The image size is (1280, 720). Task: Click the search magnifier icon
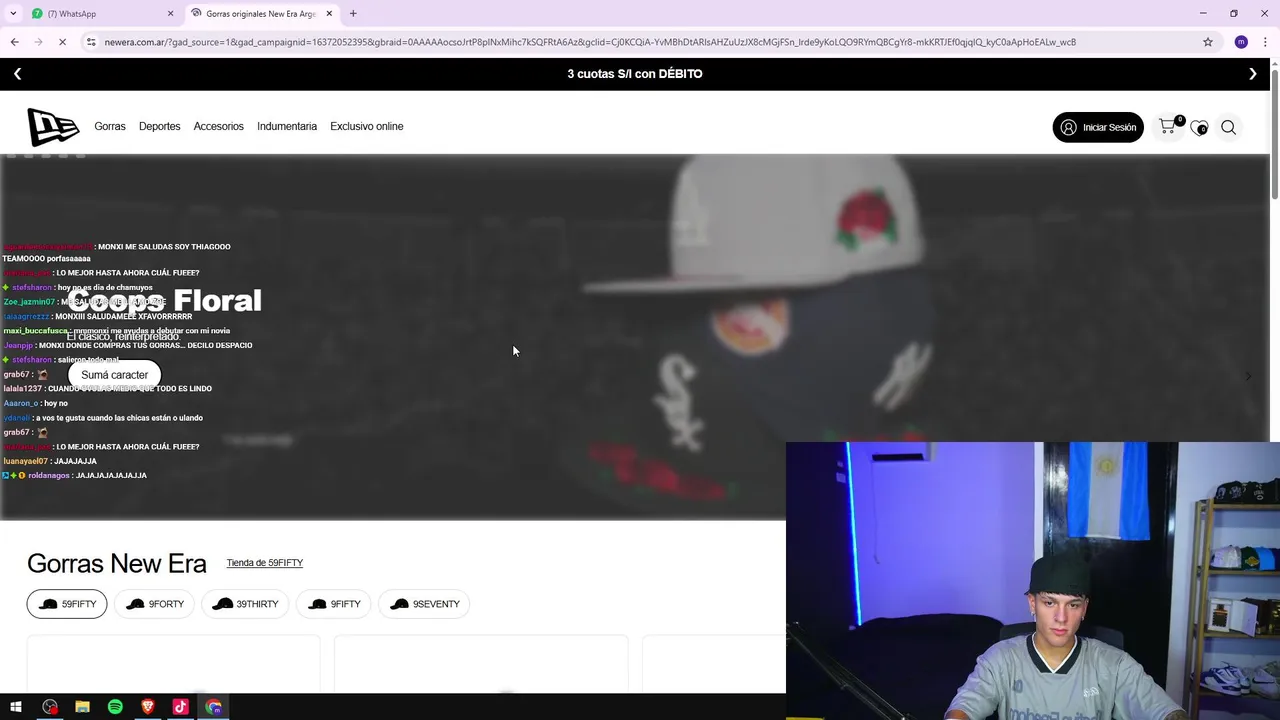pos(1228,127)
